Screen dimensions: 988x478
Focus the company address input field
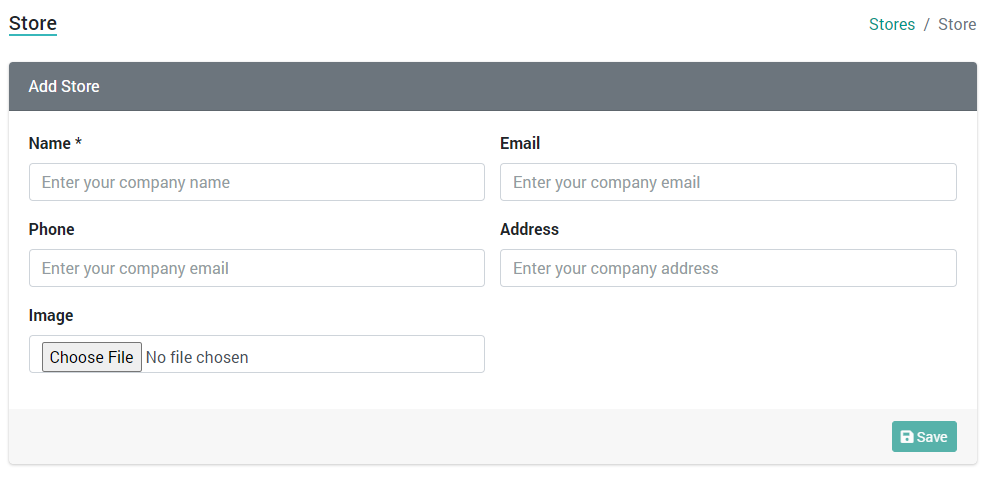(x=728, y=268)
